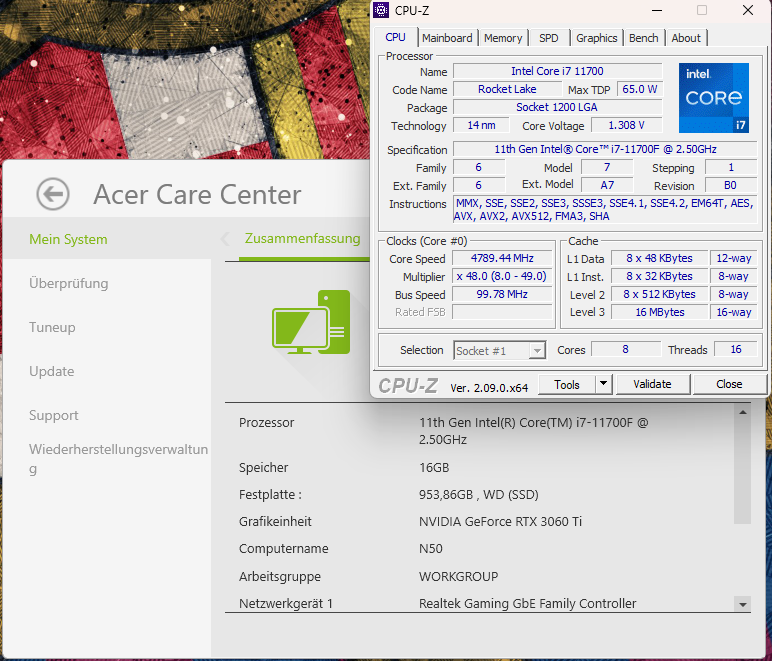Screen dimensions: 772x661
Task: Click the Code Name value 'Rocket Lake'
Action: pyautogui.click(x=507, y=90)
